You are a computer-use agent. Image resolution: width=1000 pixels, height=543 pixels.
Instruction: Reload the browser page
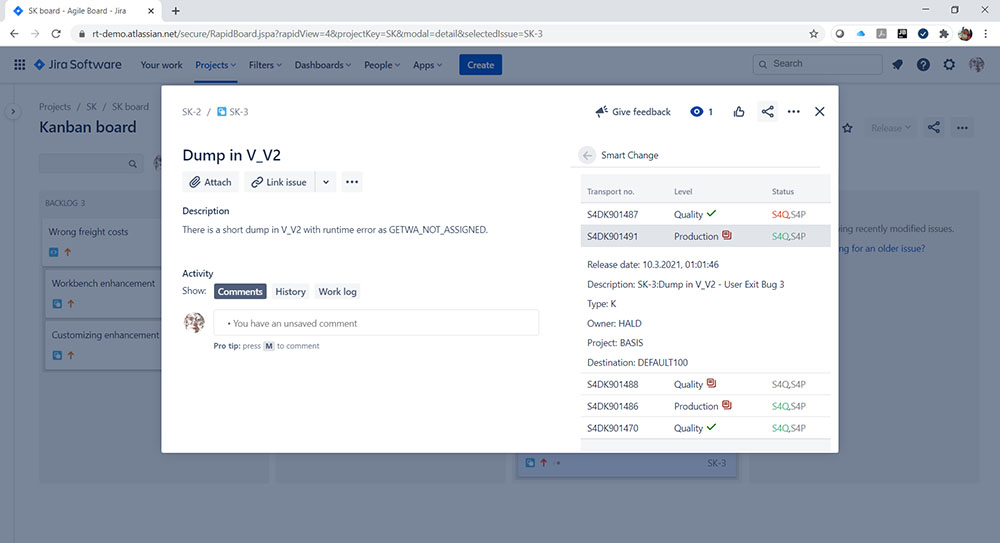(56, 34)
